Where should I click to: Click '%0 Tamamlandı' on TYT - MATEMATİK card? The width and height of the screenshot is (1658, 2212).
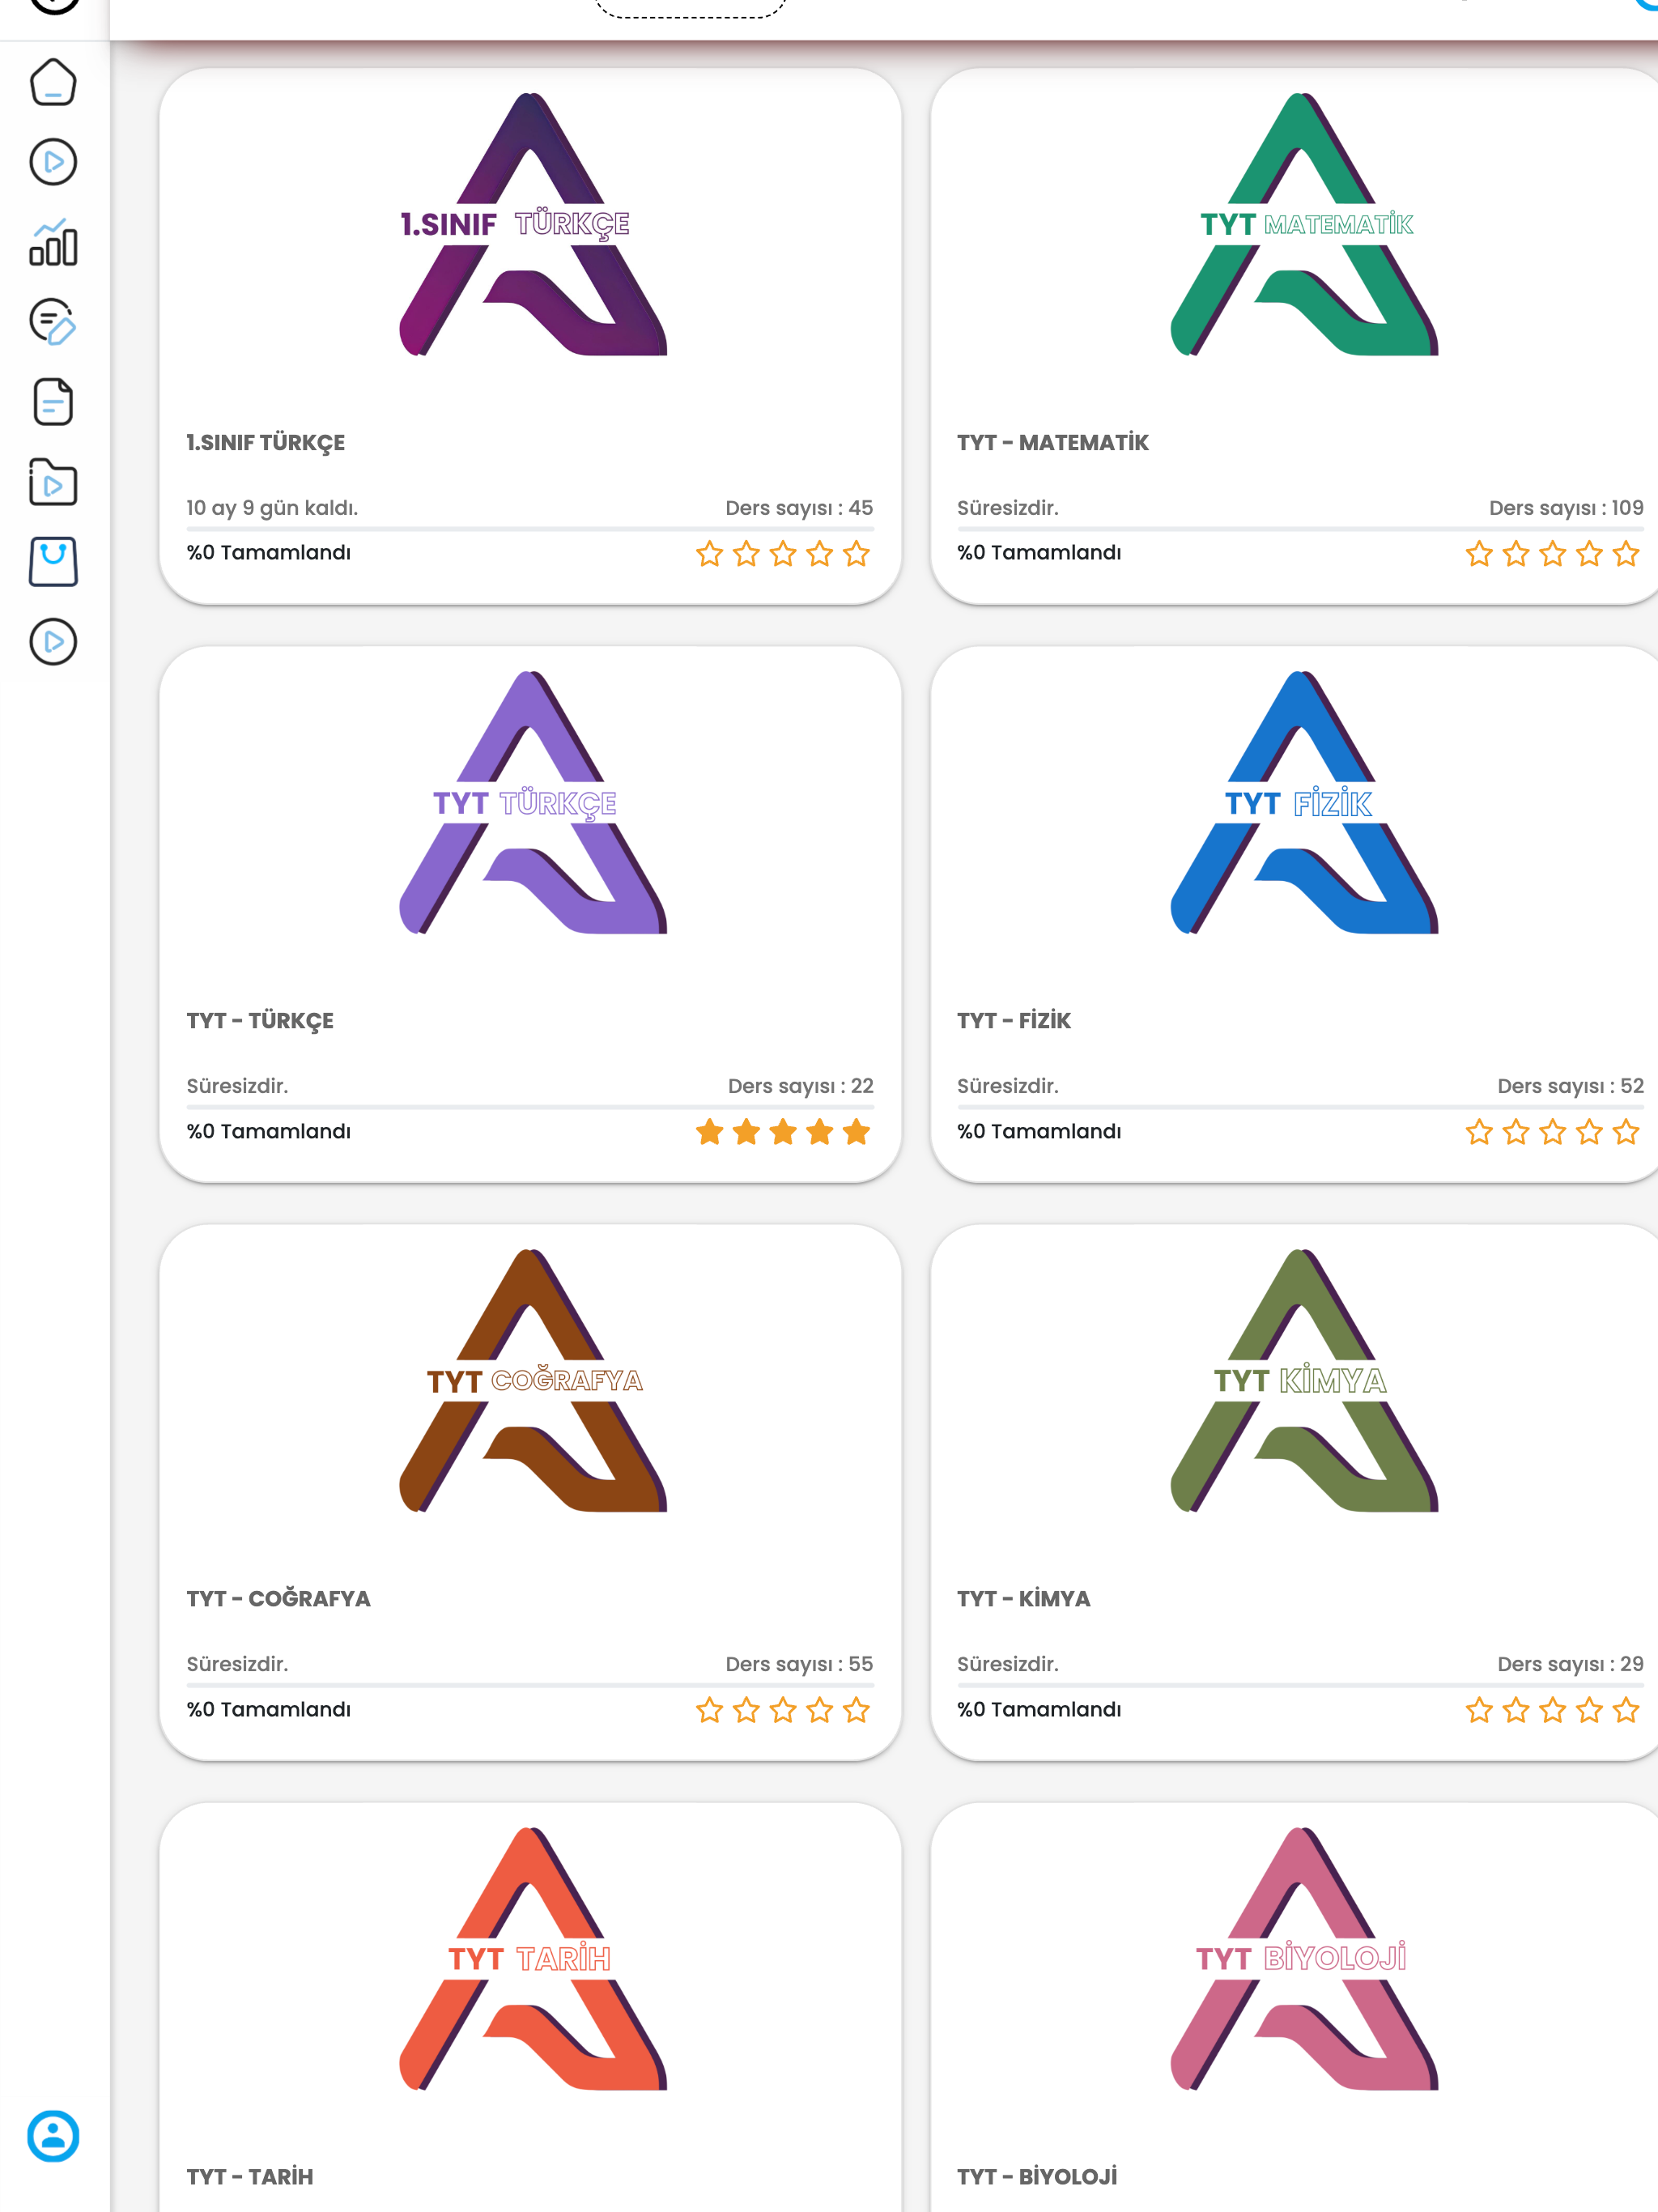[1039, 553]
